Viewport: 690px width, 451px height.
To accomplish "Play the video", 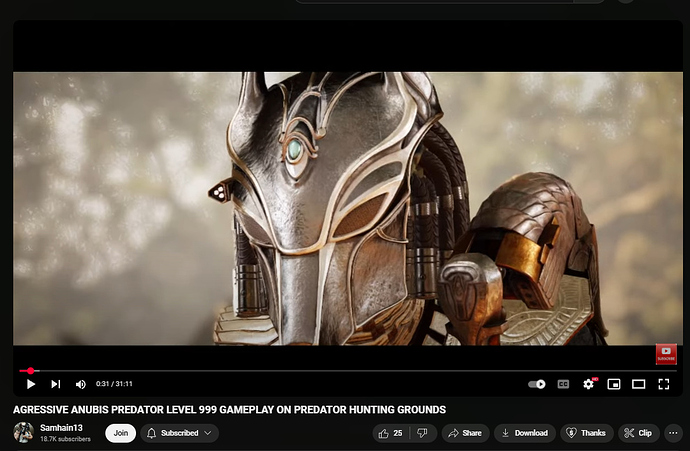I will coord(30,384).
